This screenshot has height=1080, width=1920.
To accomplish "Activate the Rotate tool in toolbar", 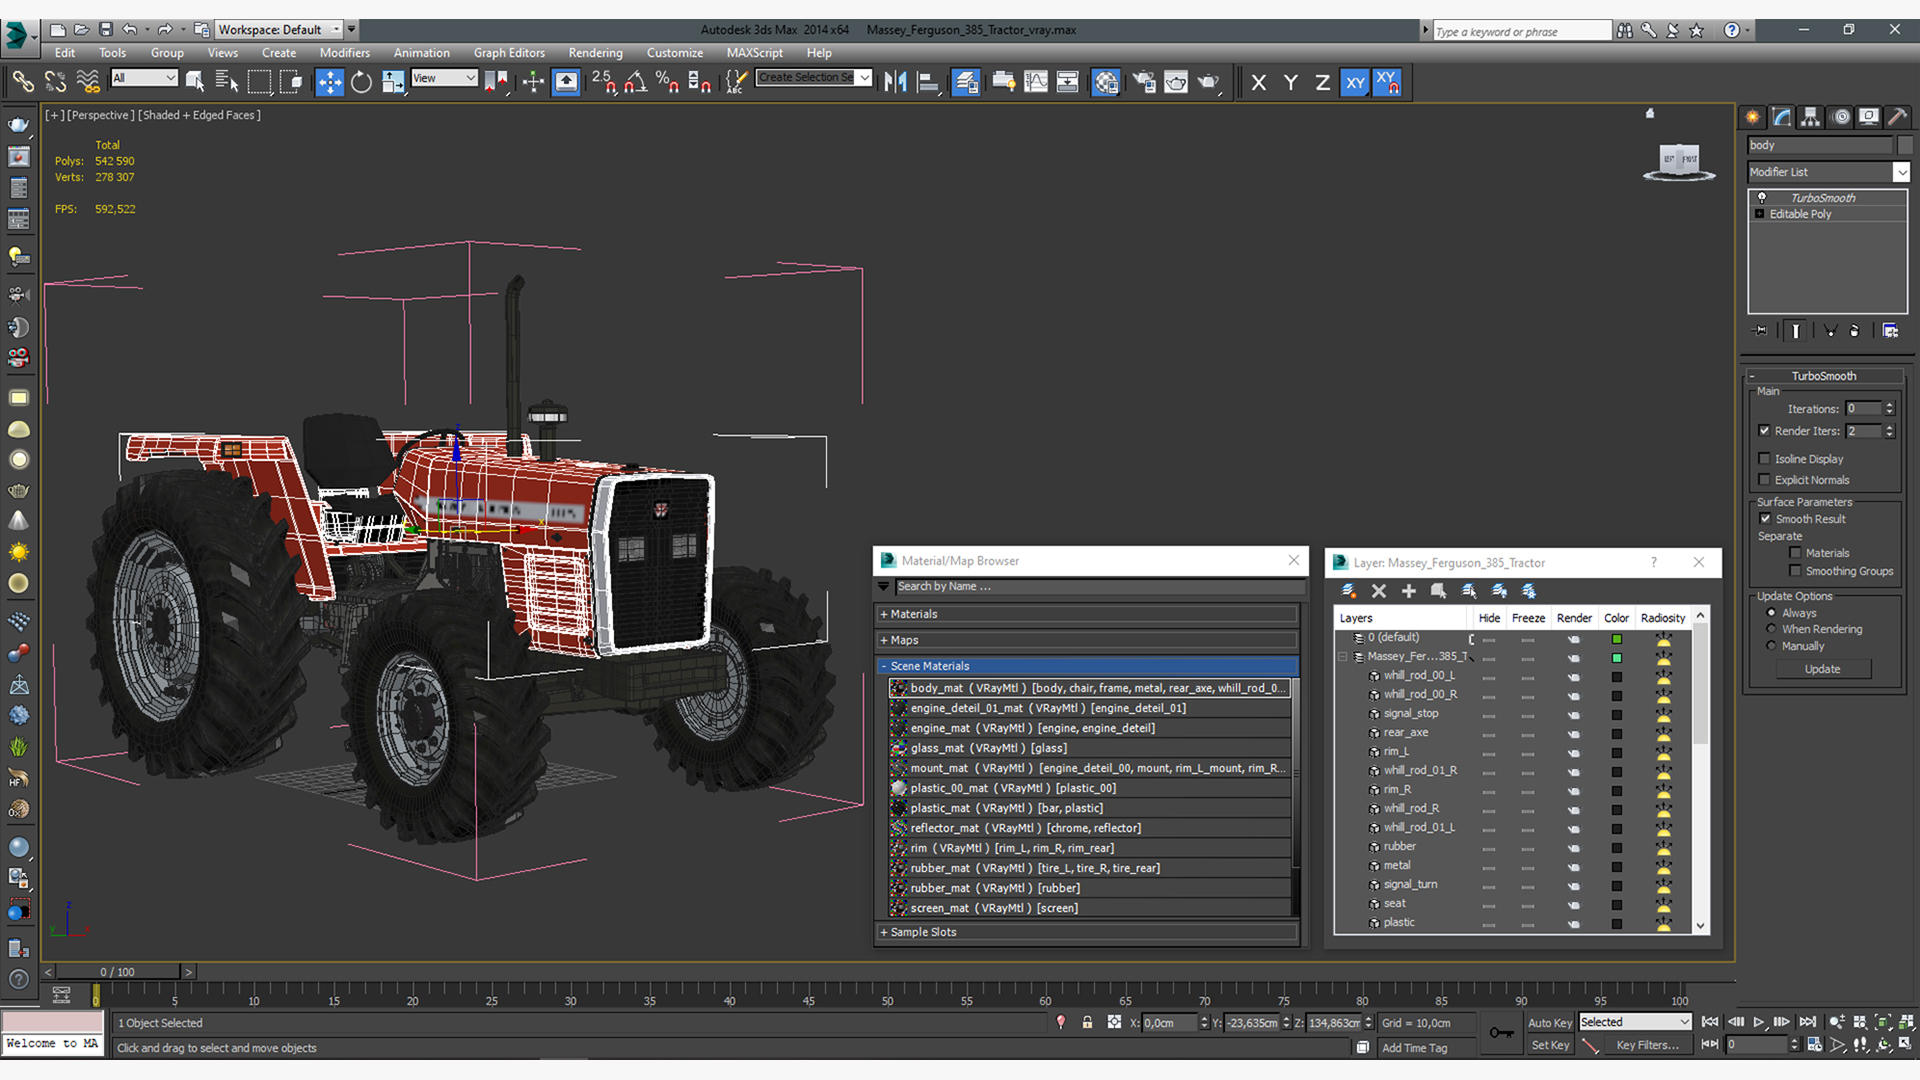I will [x=361, y=82].
